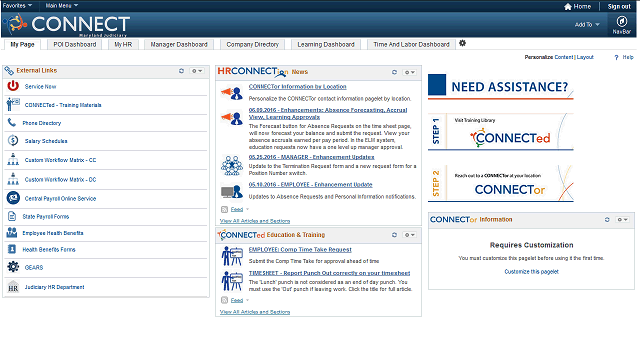Open the NavBar compass icon

pos(622,21)
